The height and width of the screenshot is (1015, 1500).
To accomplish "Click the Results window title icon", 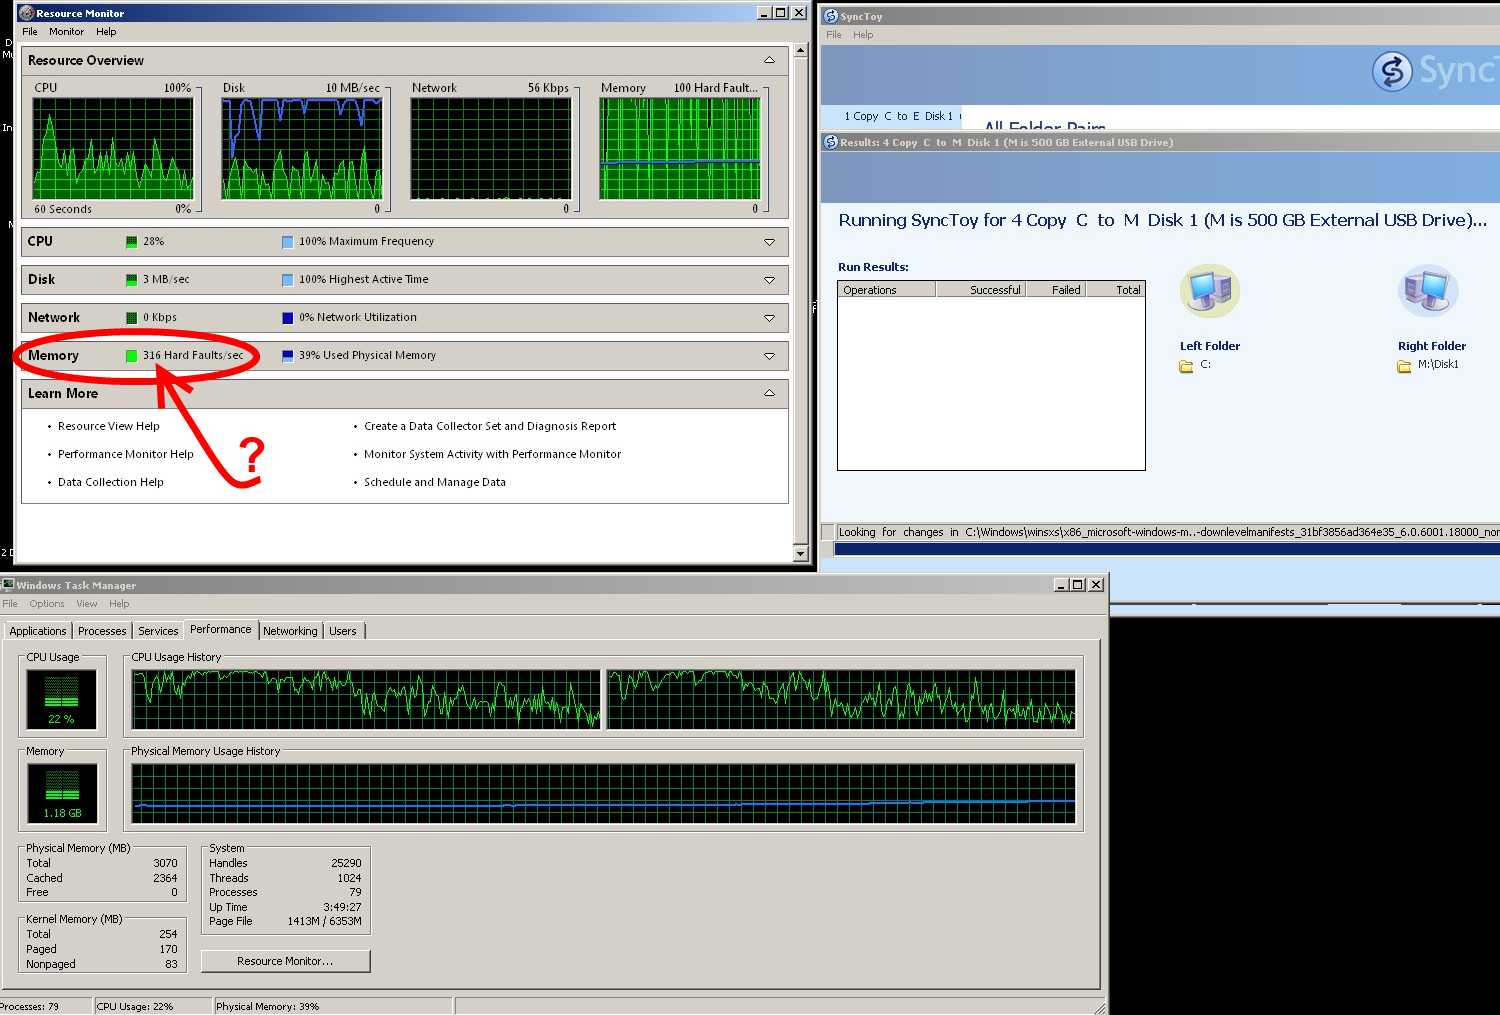I will pyautogui.click(x=830, y=142).
